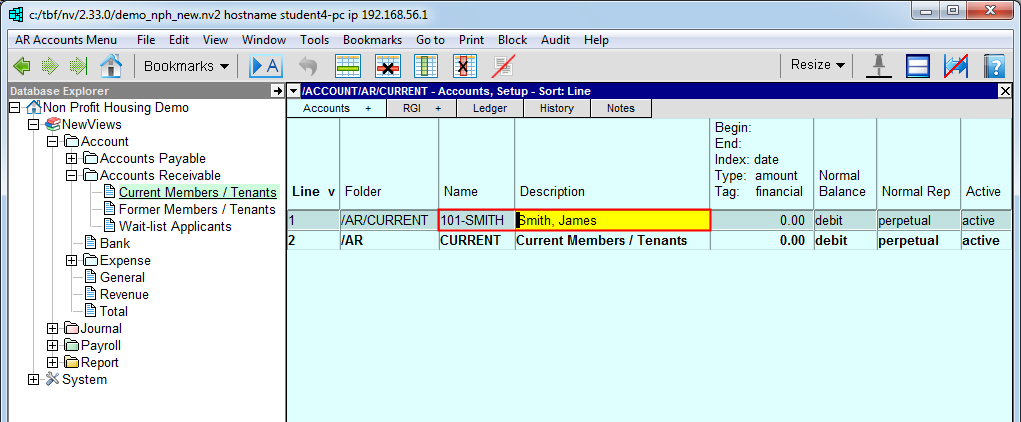This screenshot has height=422, width=1021.
Task: Click the delete row toolbar icon
Action: pos(387,66)
